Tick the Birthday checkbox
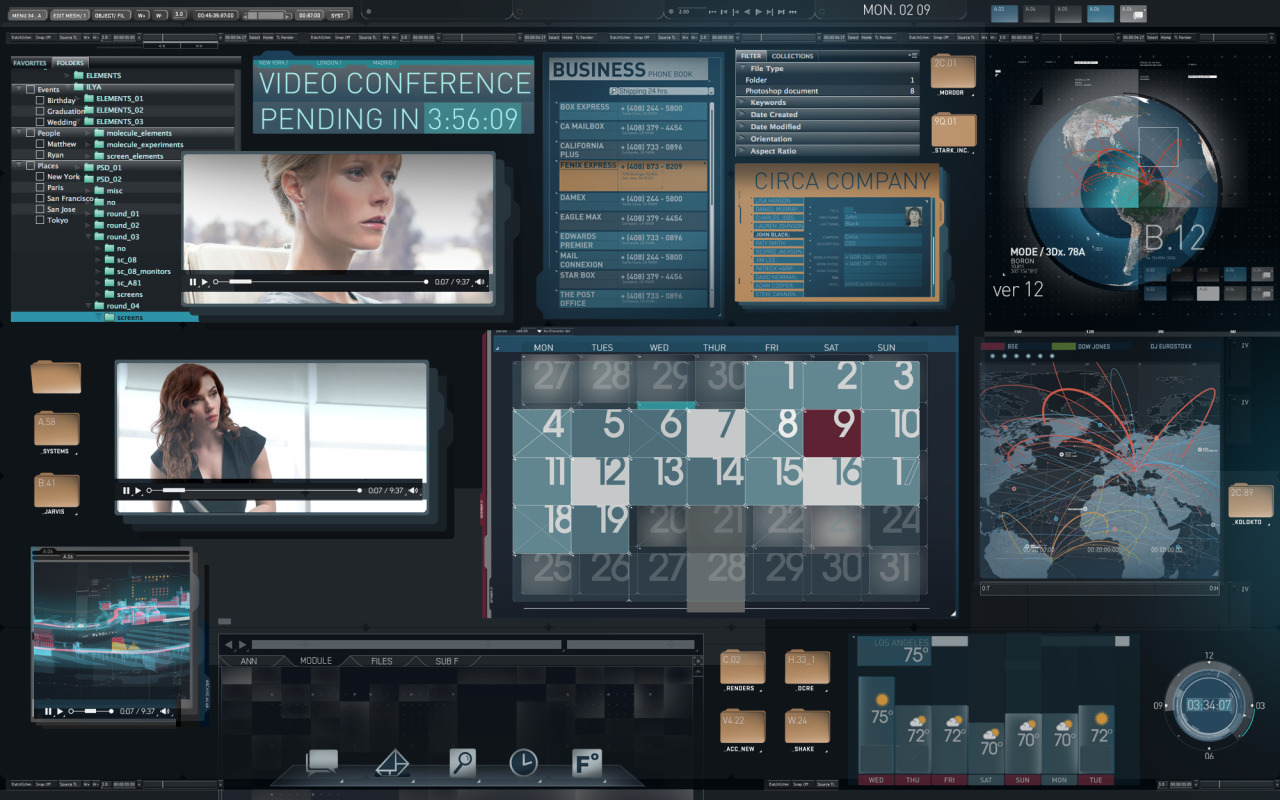The image size is (1280, 800). 40,100
